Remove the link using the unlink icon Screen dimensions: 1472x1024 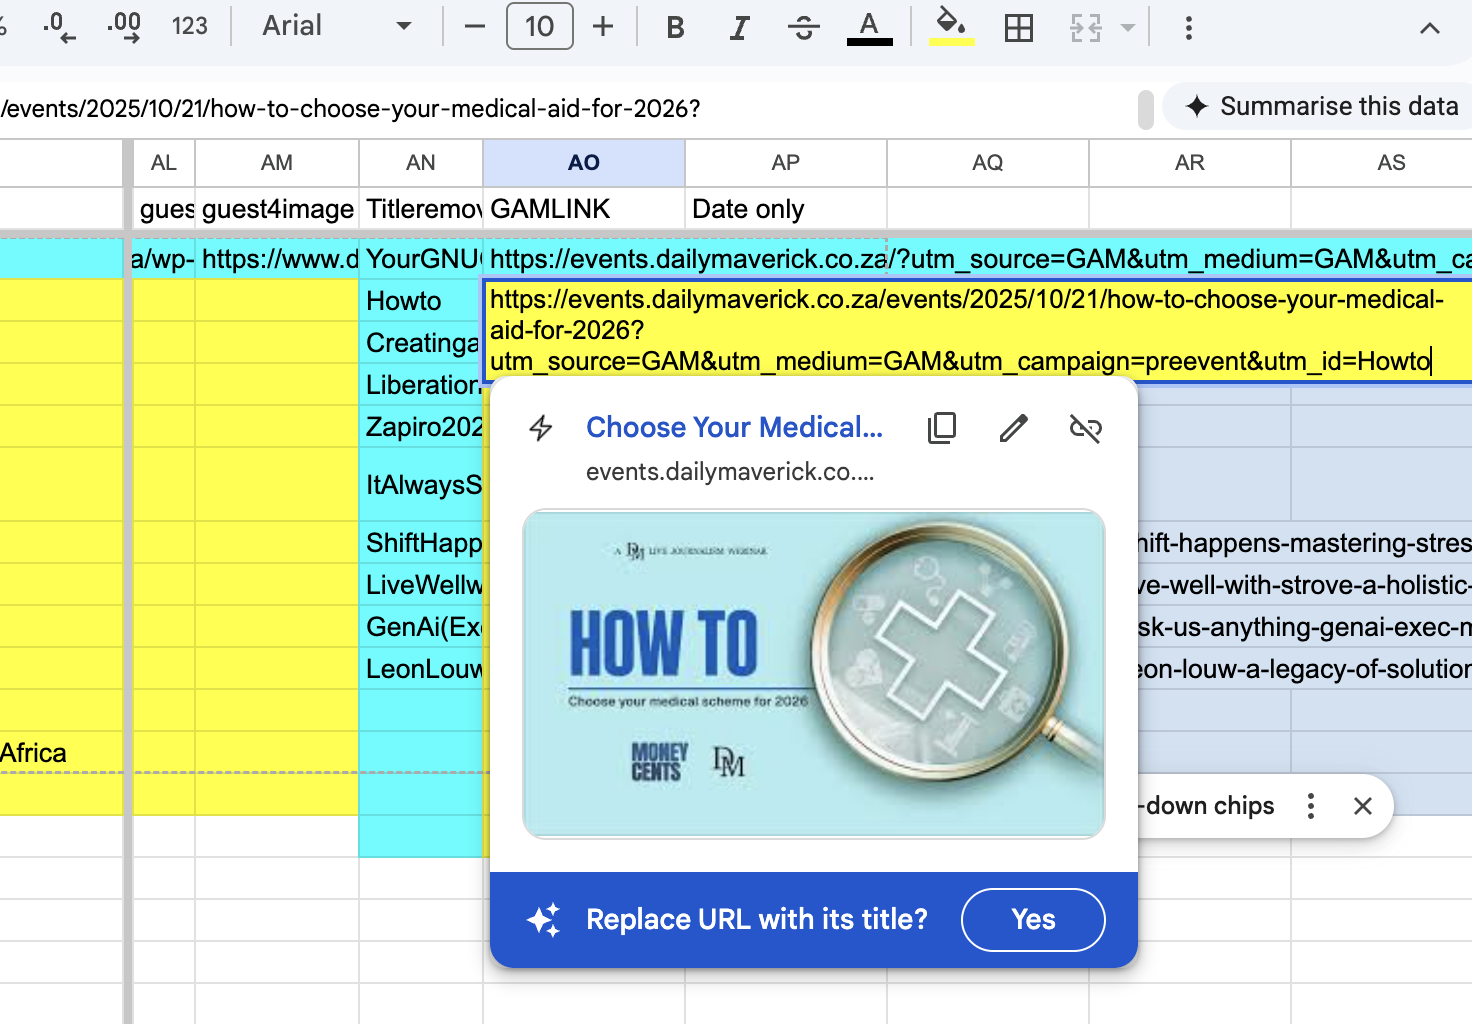(1085, 427)
